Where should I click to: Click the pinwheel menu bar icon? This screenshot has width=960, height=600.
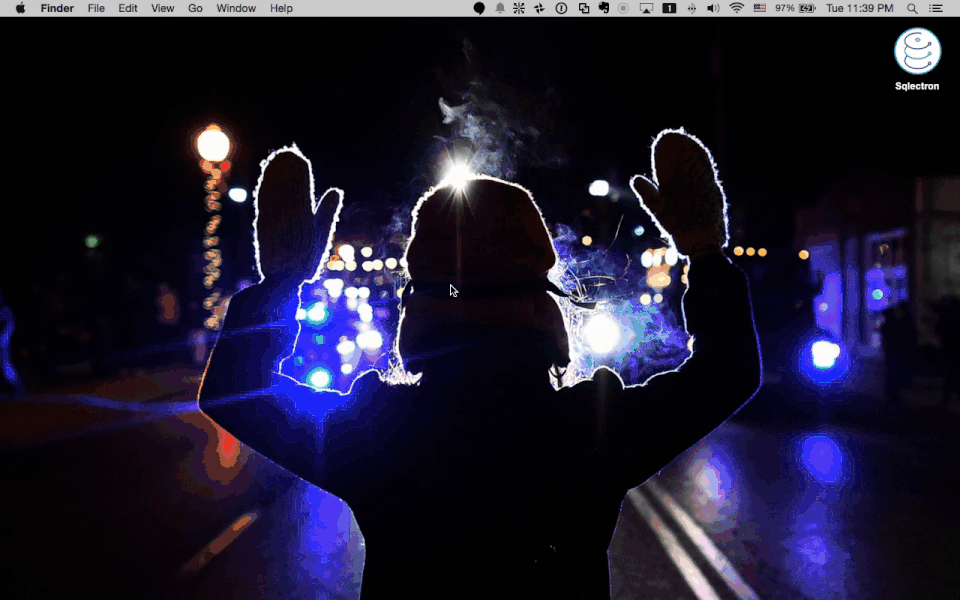tap(539, 8)
